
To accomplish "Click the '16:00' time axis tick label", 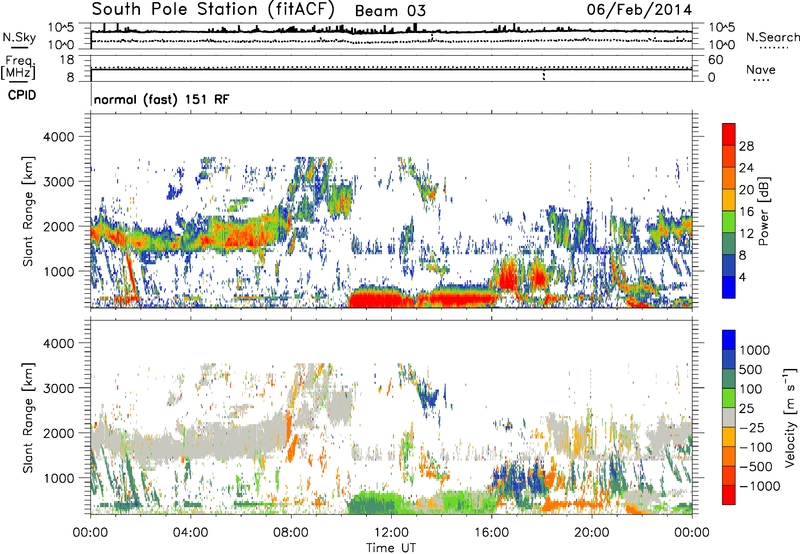I will pyautogui.click(x=491, y=533).
